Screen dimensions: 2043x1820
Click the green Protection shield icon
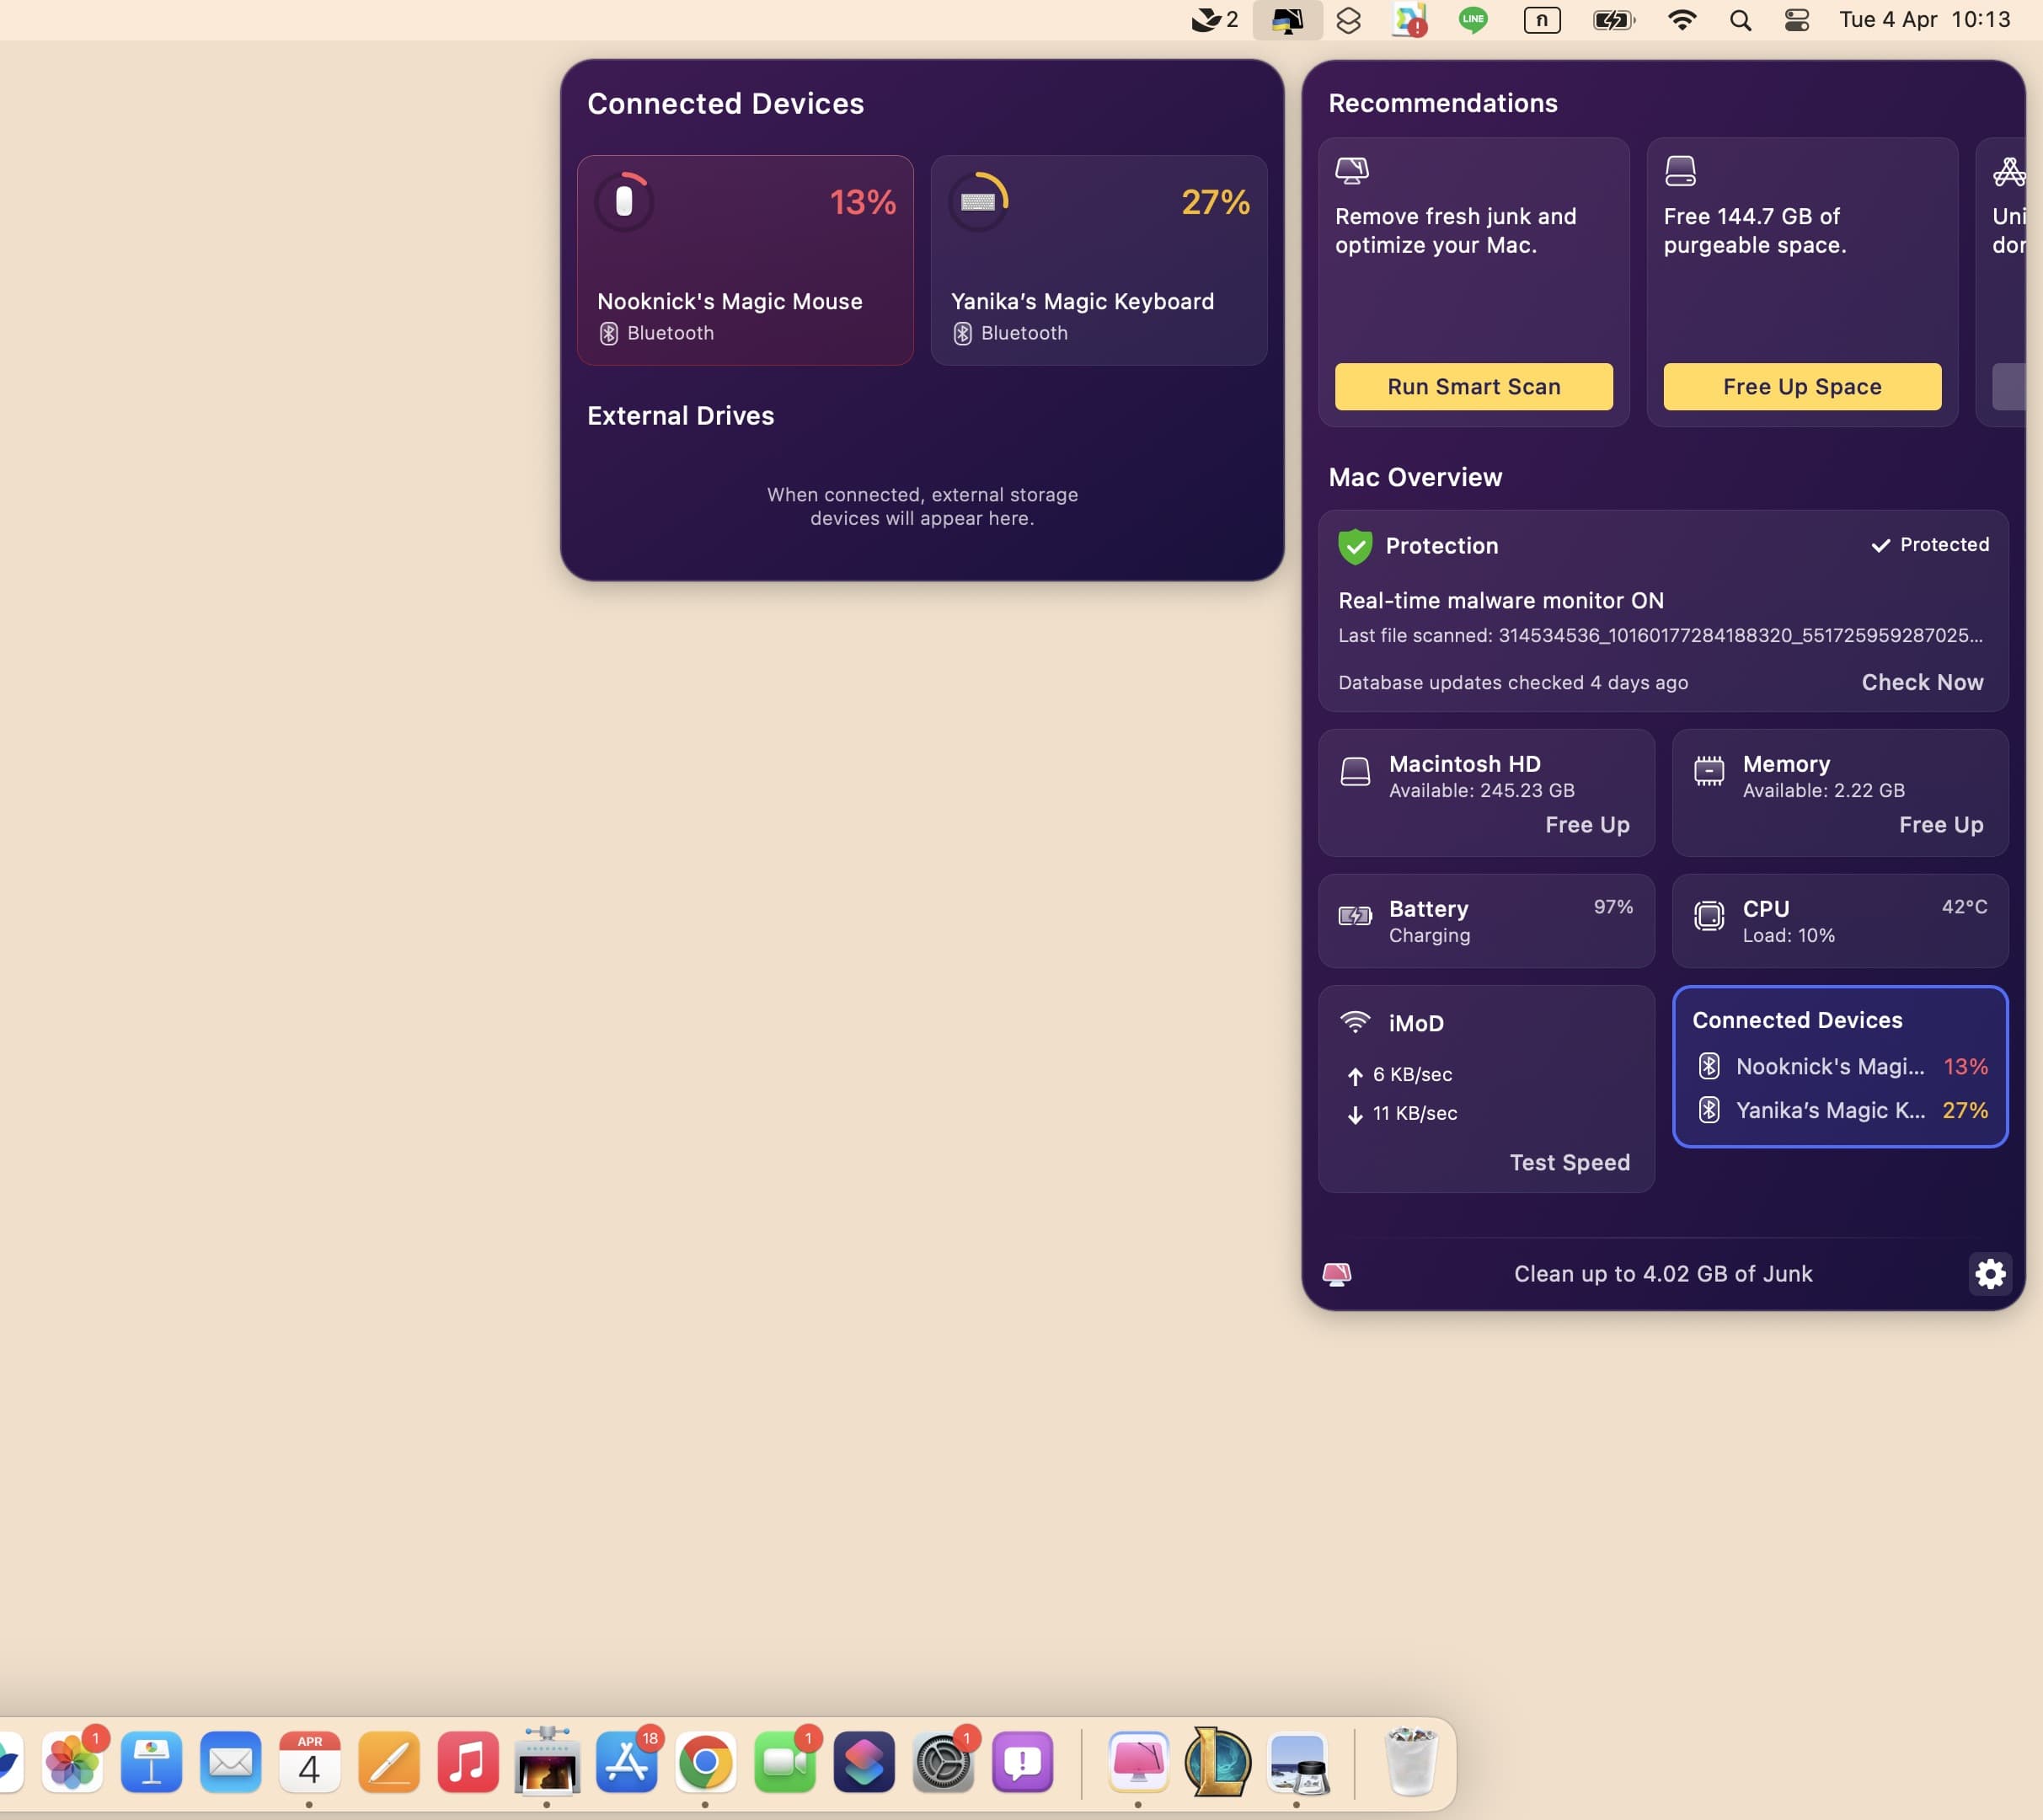click(x=1355, y=546)
